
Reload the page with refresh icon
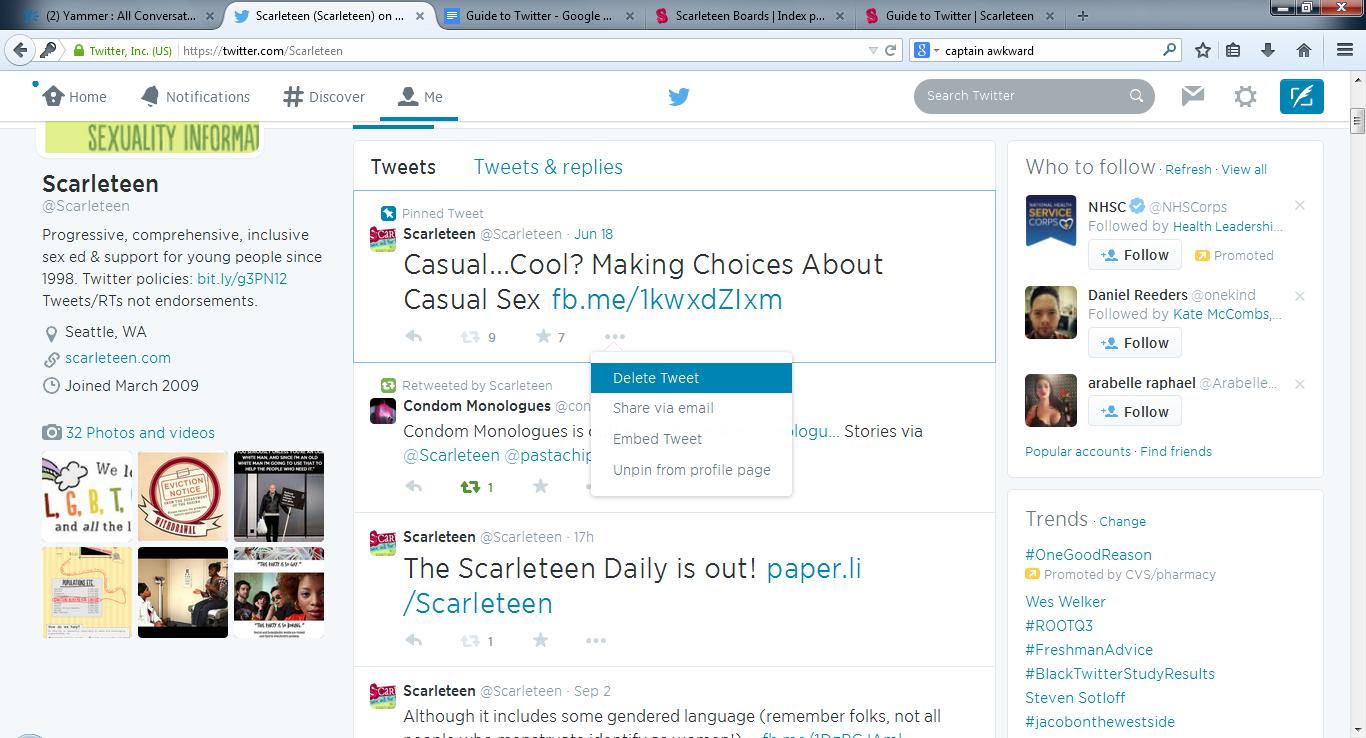coord(891,50)
